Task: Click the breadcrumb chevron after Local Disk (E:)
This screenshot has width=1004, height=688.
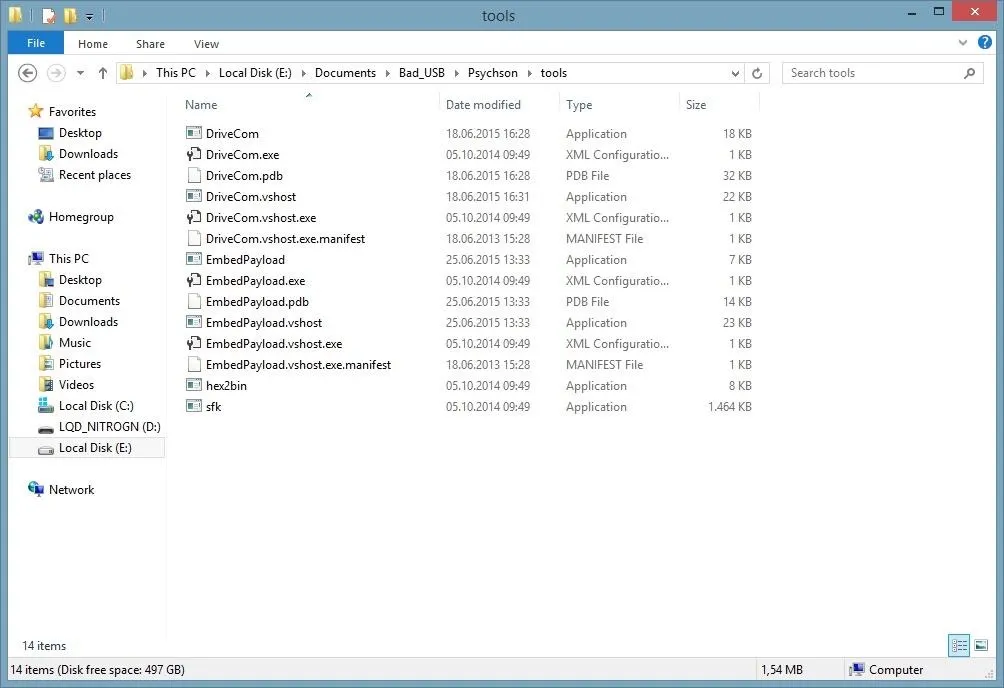Action: click(x=304, y=73)
